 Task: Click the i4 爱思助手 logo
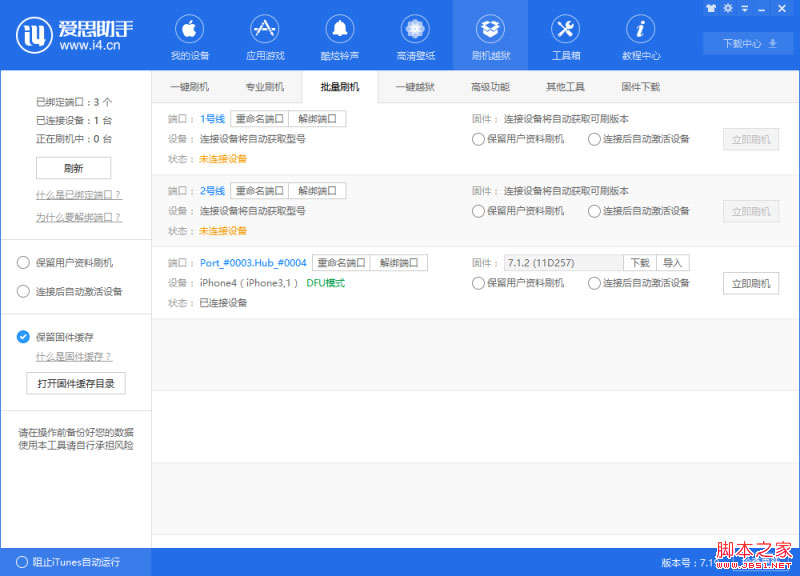click(74, 35)
